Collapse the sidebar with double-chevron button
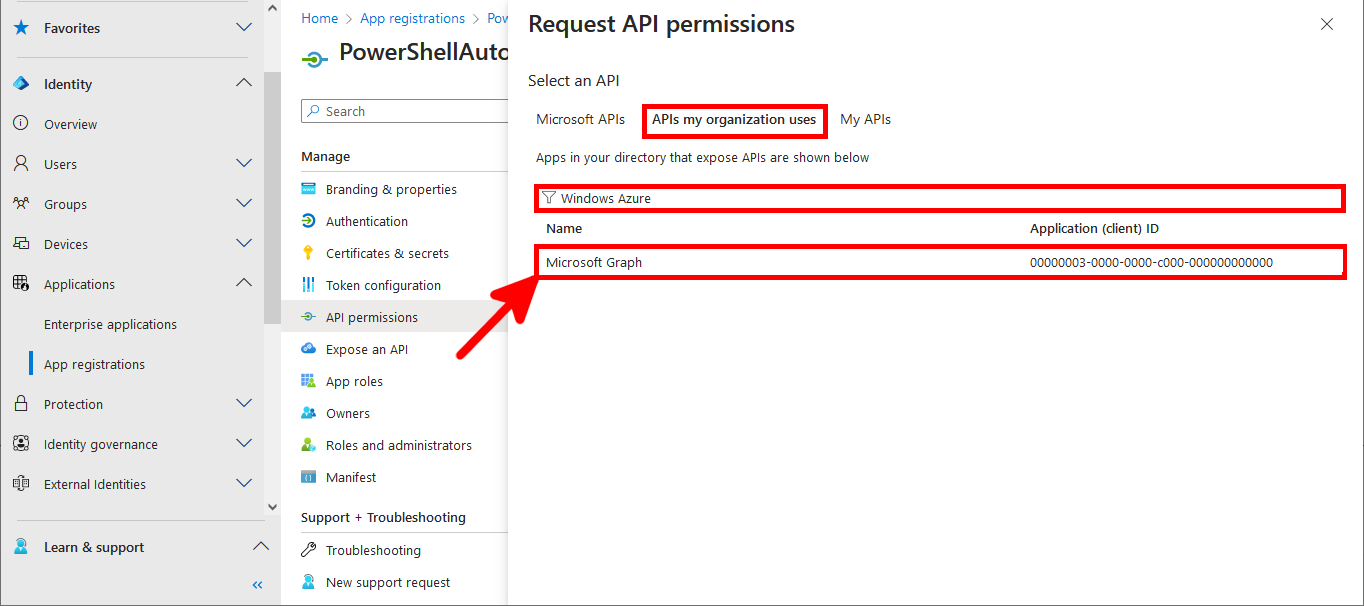Viewport: 1364px width, 606px height. coord(257,585)
